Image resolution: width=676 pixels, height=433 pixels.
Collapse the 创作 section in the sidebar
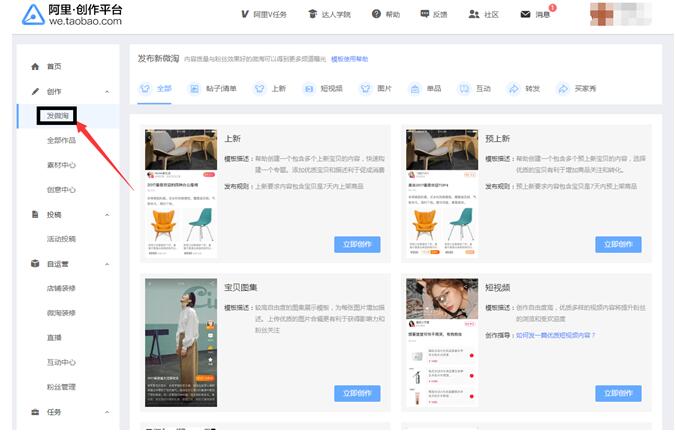pyautogui.click(x=106, y=91)
